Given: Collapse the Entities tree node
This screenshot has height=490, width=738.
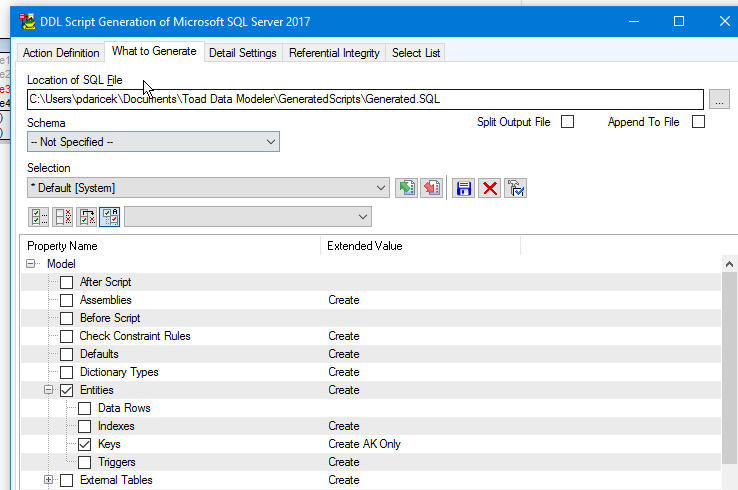Looking at the screenshot, I should [48, 390].
